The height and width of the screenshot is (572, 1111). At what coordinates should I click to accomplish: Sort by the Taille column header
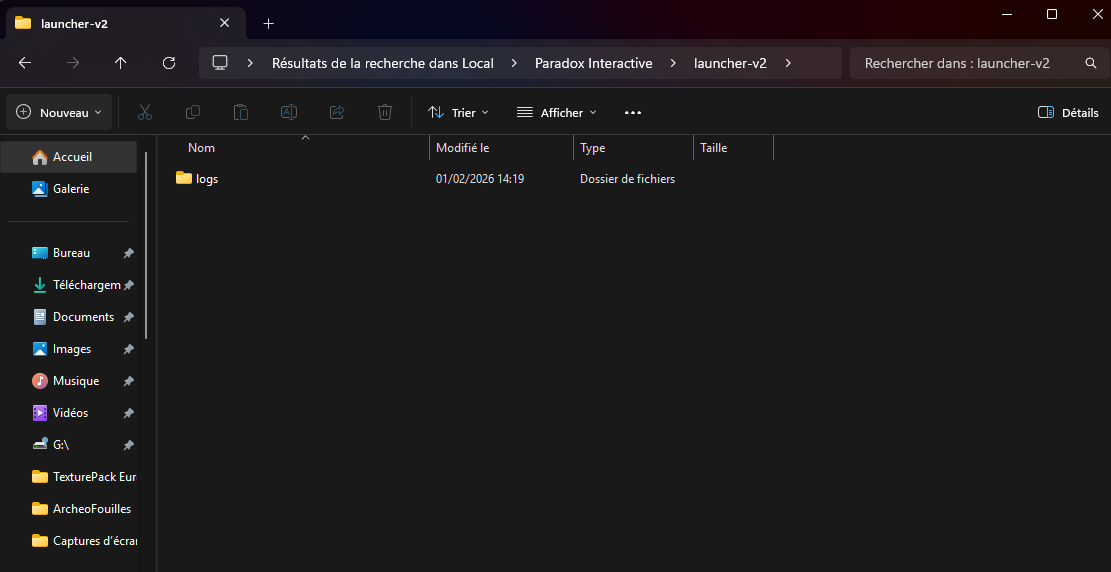733,148
